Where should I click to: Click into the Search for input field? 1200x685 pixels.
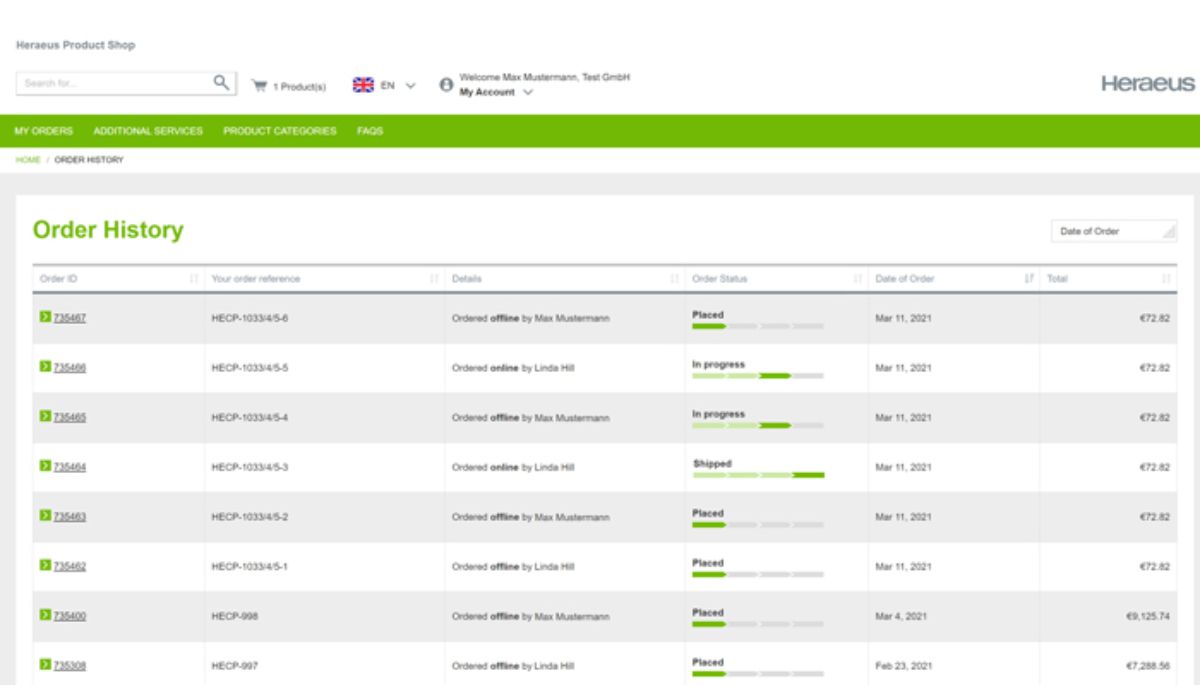pyautogui.click(x=112, y=83)
